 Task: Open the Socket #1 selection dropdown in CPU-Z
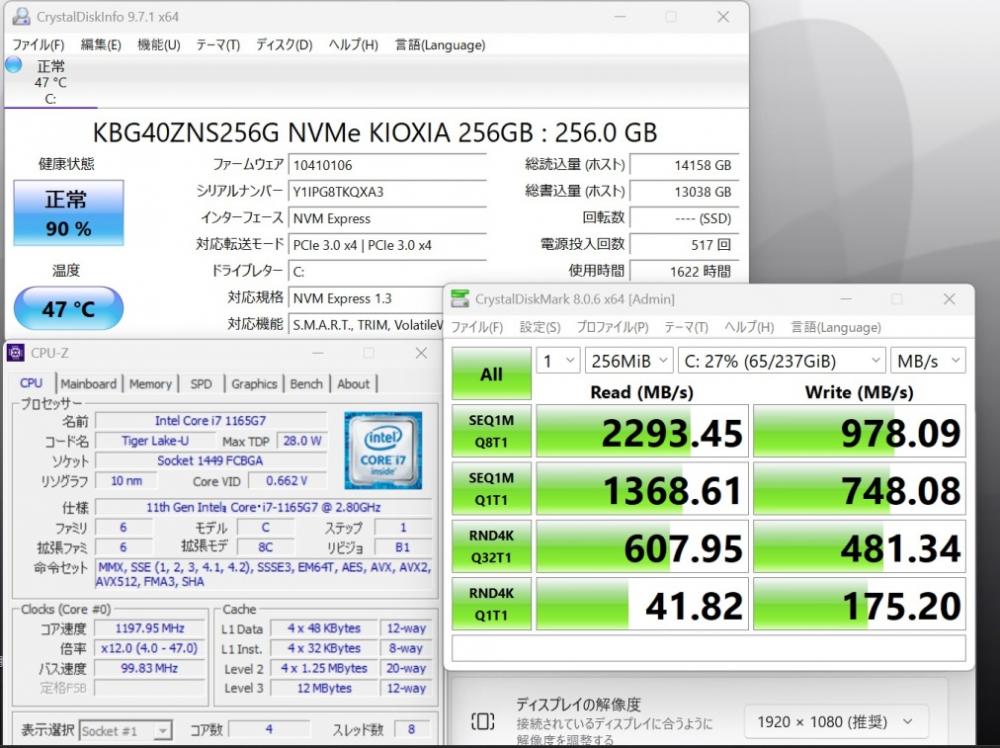click(125, 730)
